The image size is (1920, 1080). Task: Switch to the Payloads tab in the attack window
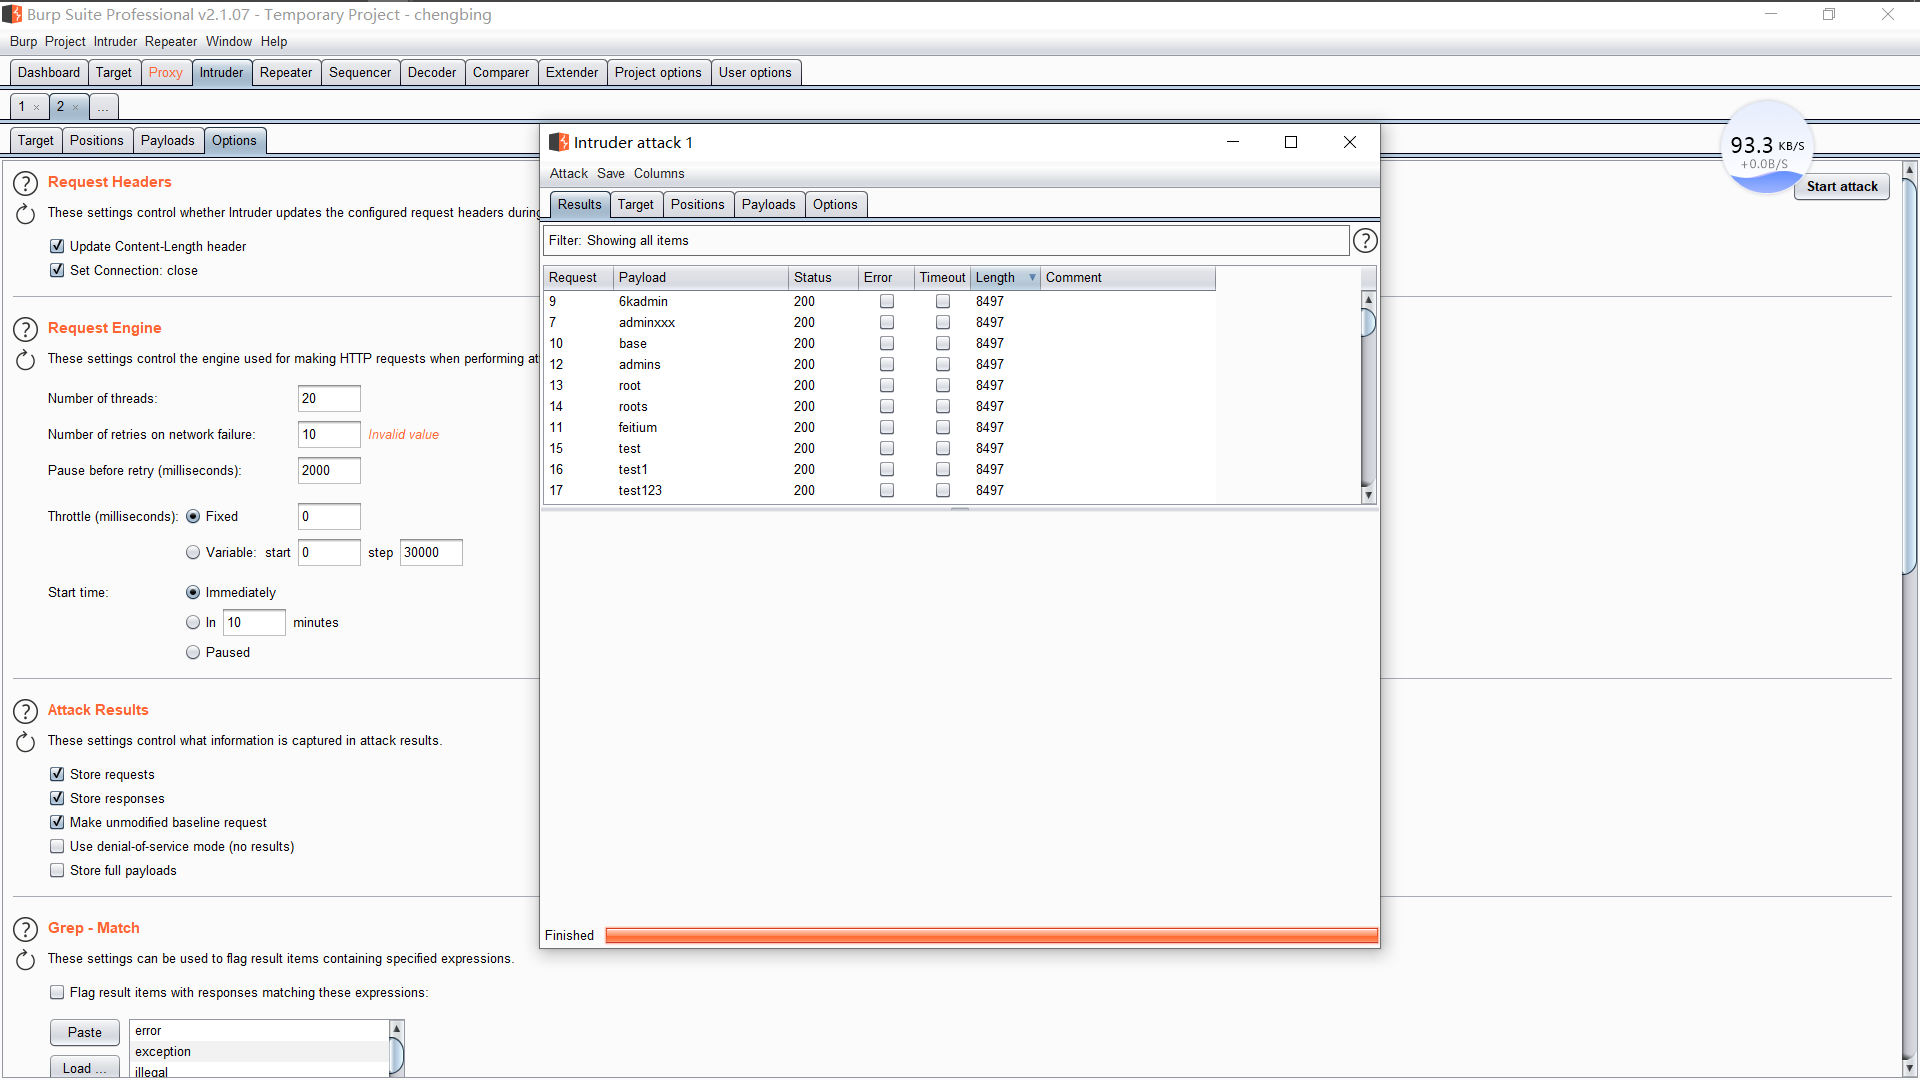coord(768,205)
